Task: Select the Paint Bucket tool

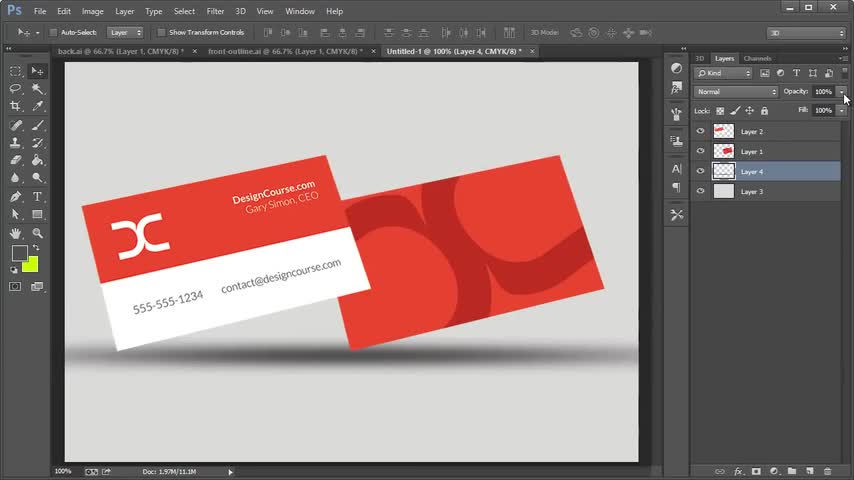Action: pyautogui.click(x=37, y=160)
